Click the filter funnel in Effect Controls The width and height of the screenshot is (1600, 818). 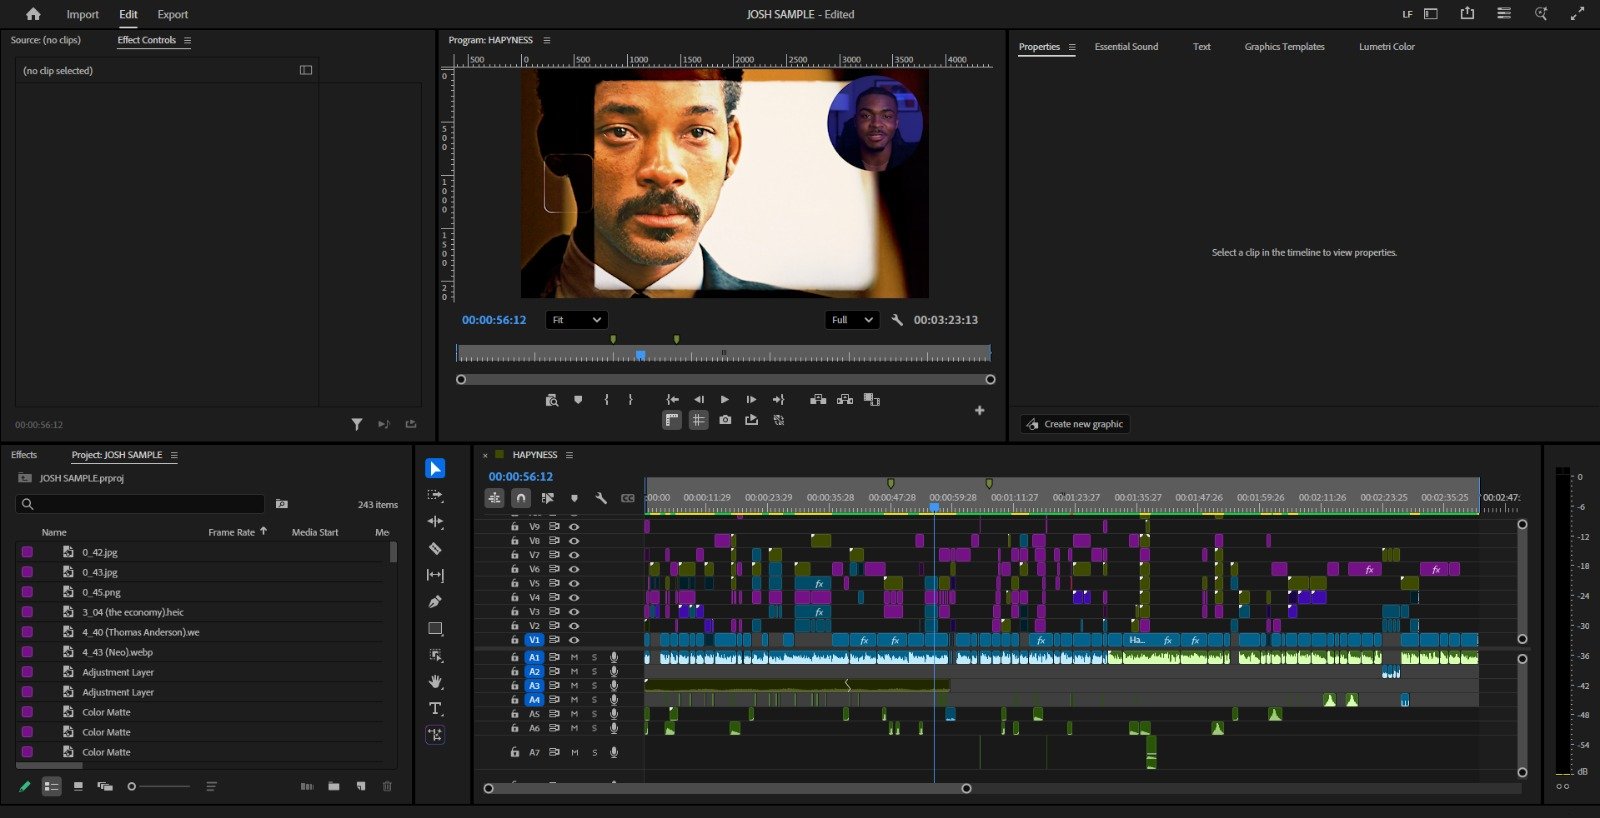(357, 424)
